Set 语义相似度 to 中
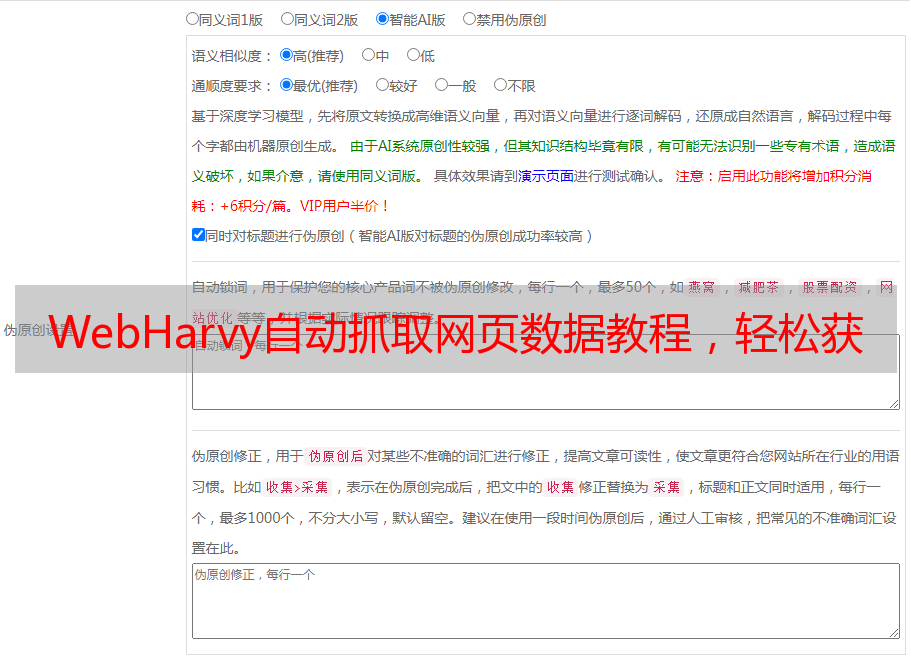 (x=368, y=55)
